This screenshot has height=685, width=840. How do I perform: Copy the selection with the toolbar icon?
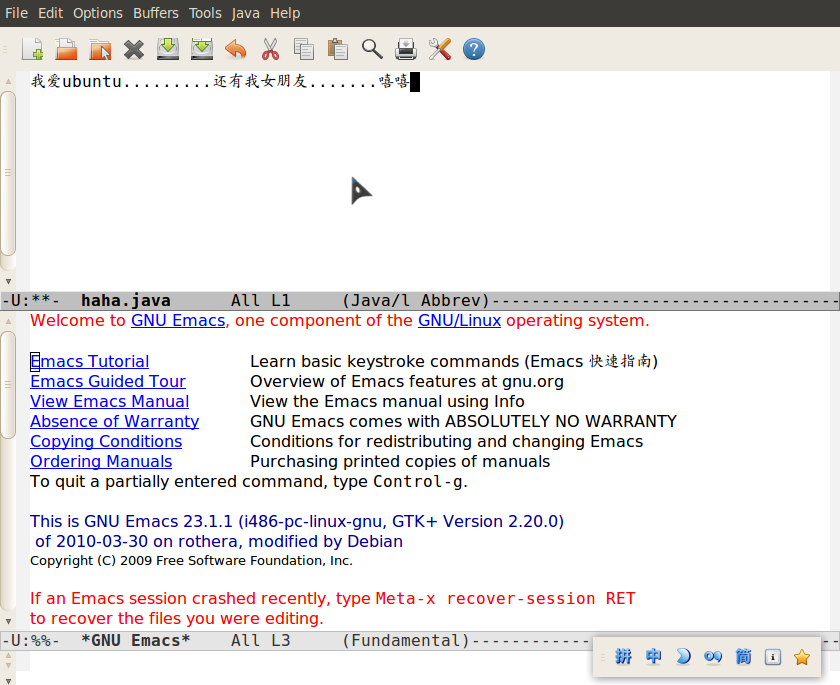(x=304, y=49)
